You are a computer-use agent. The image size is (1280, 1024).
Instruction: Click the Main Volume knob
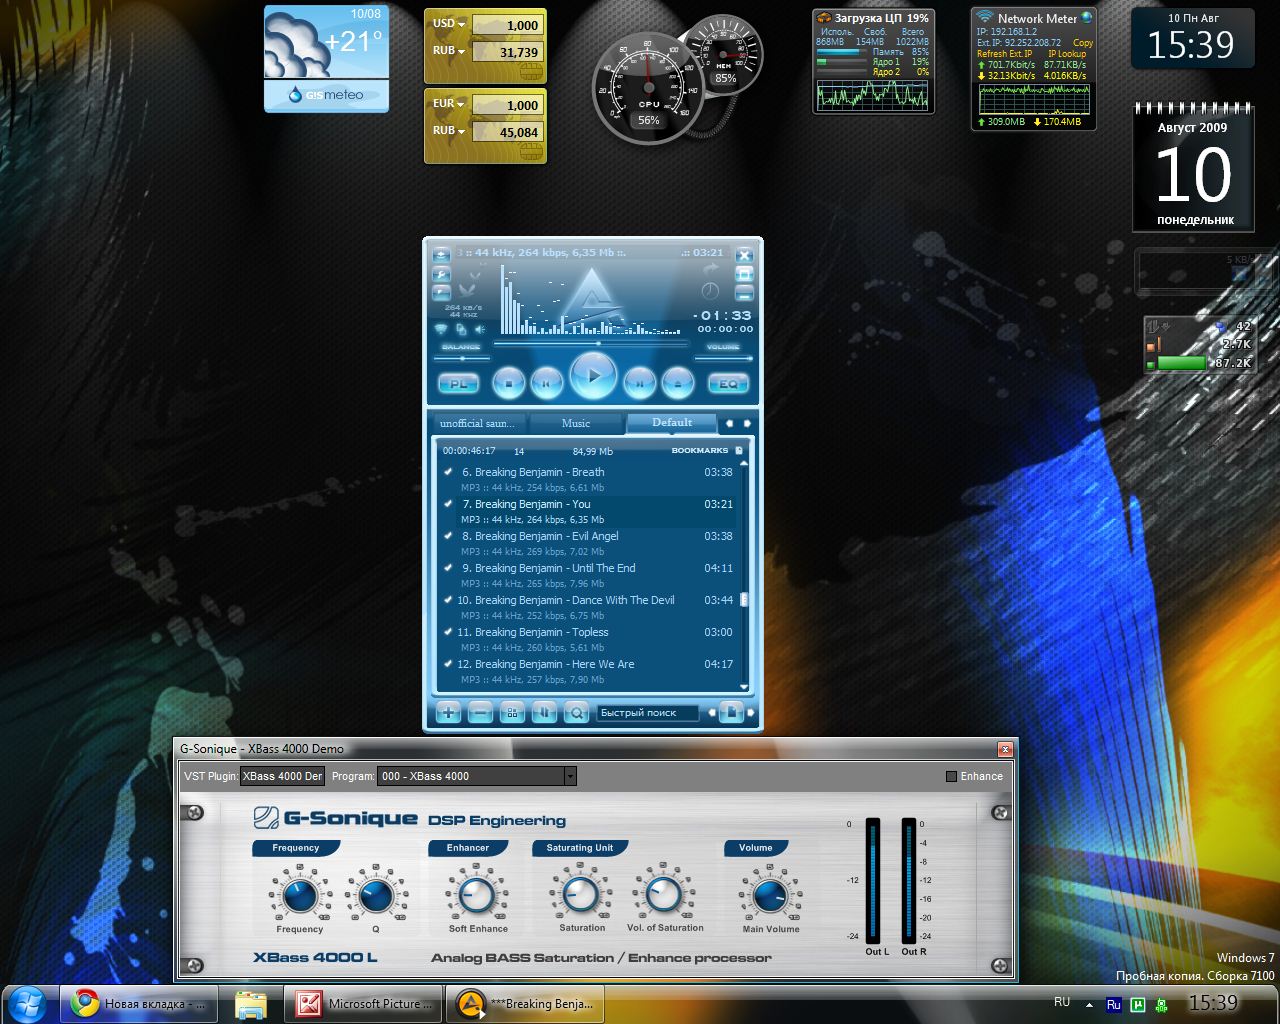770,896
